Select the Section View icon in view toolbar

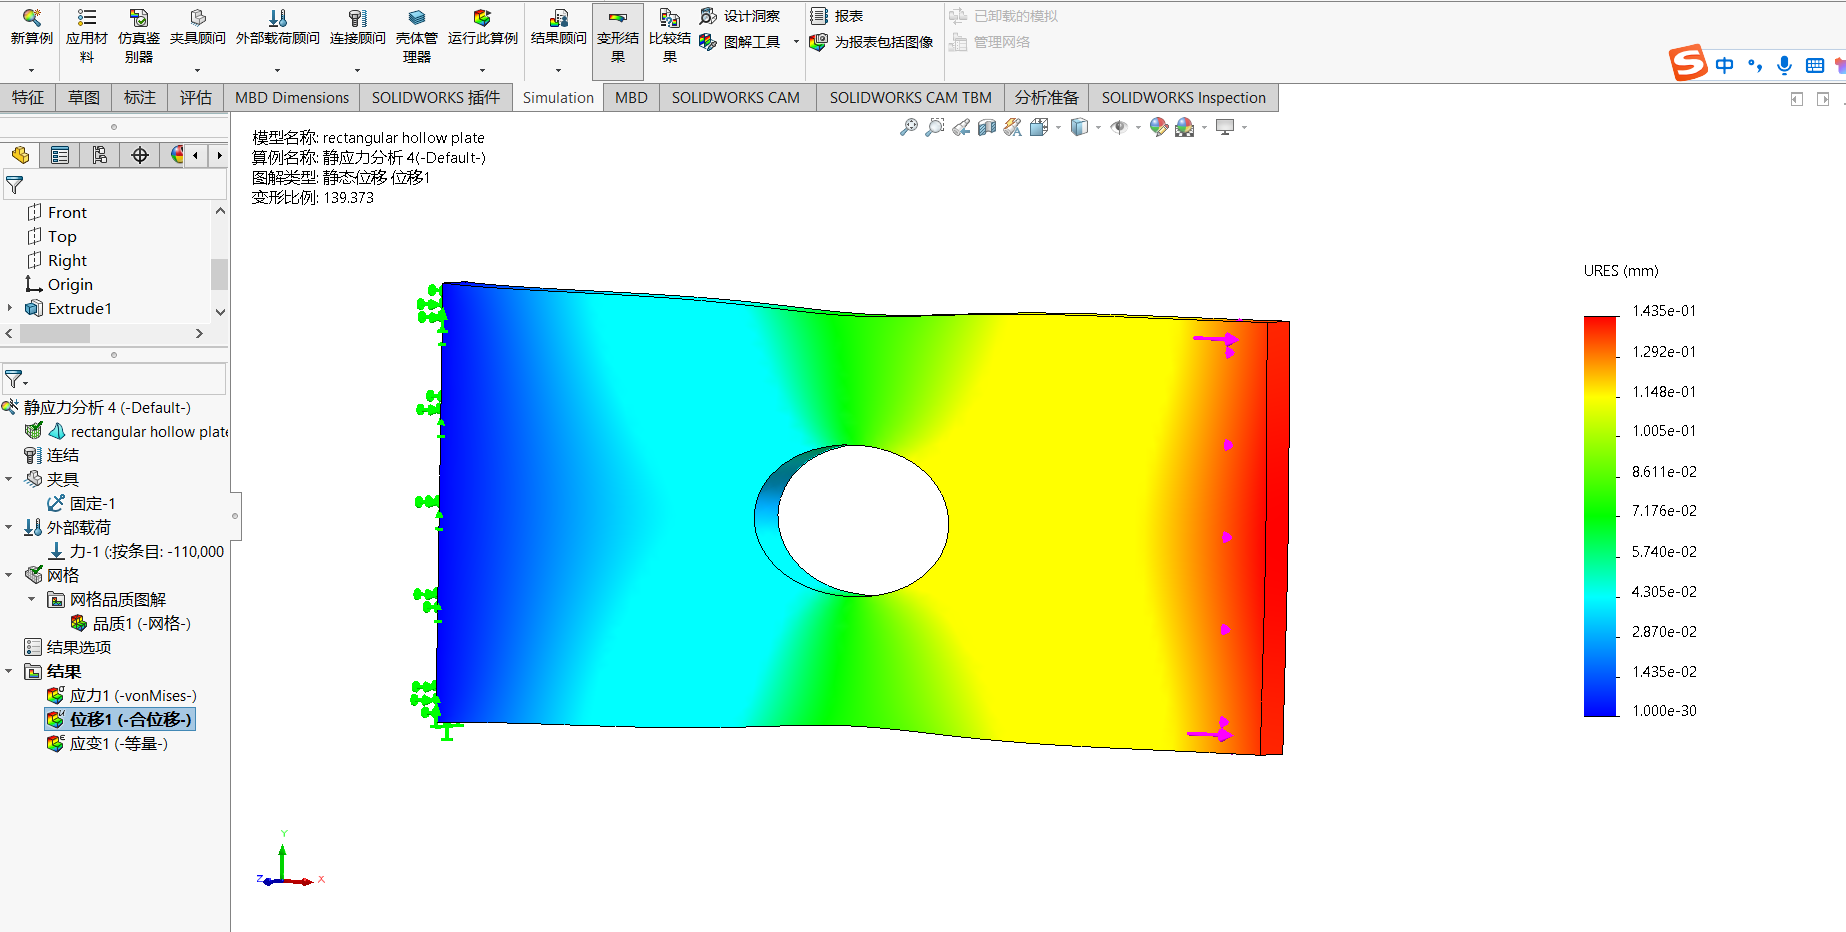(x=987, y=127)
